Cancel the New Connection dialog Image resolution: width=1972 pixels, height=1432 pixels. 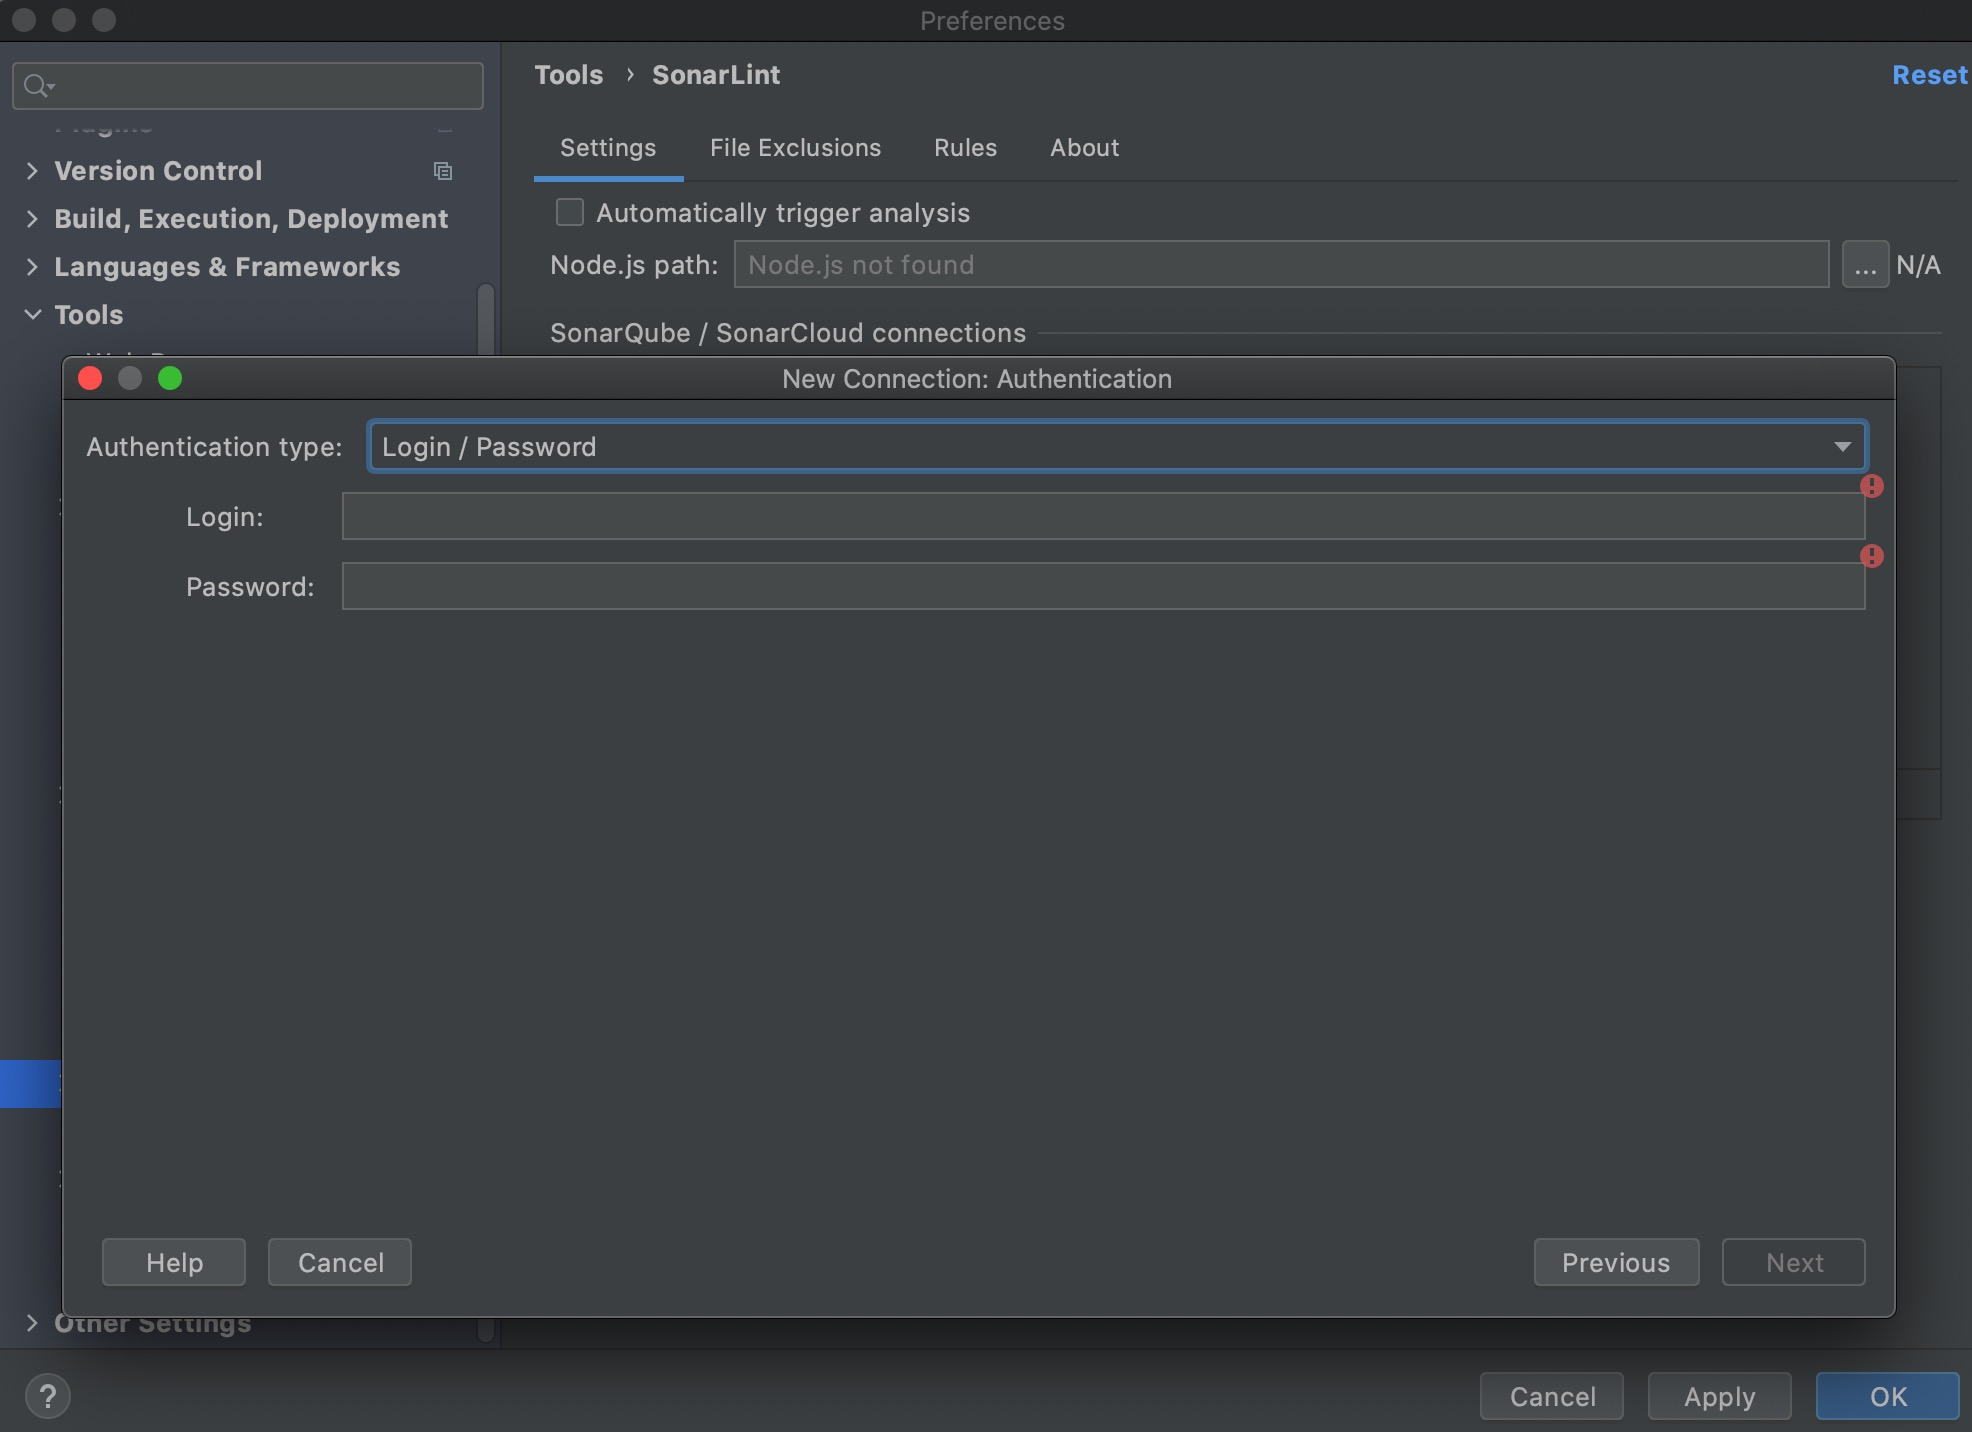tap(340, 1262)
